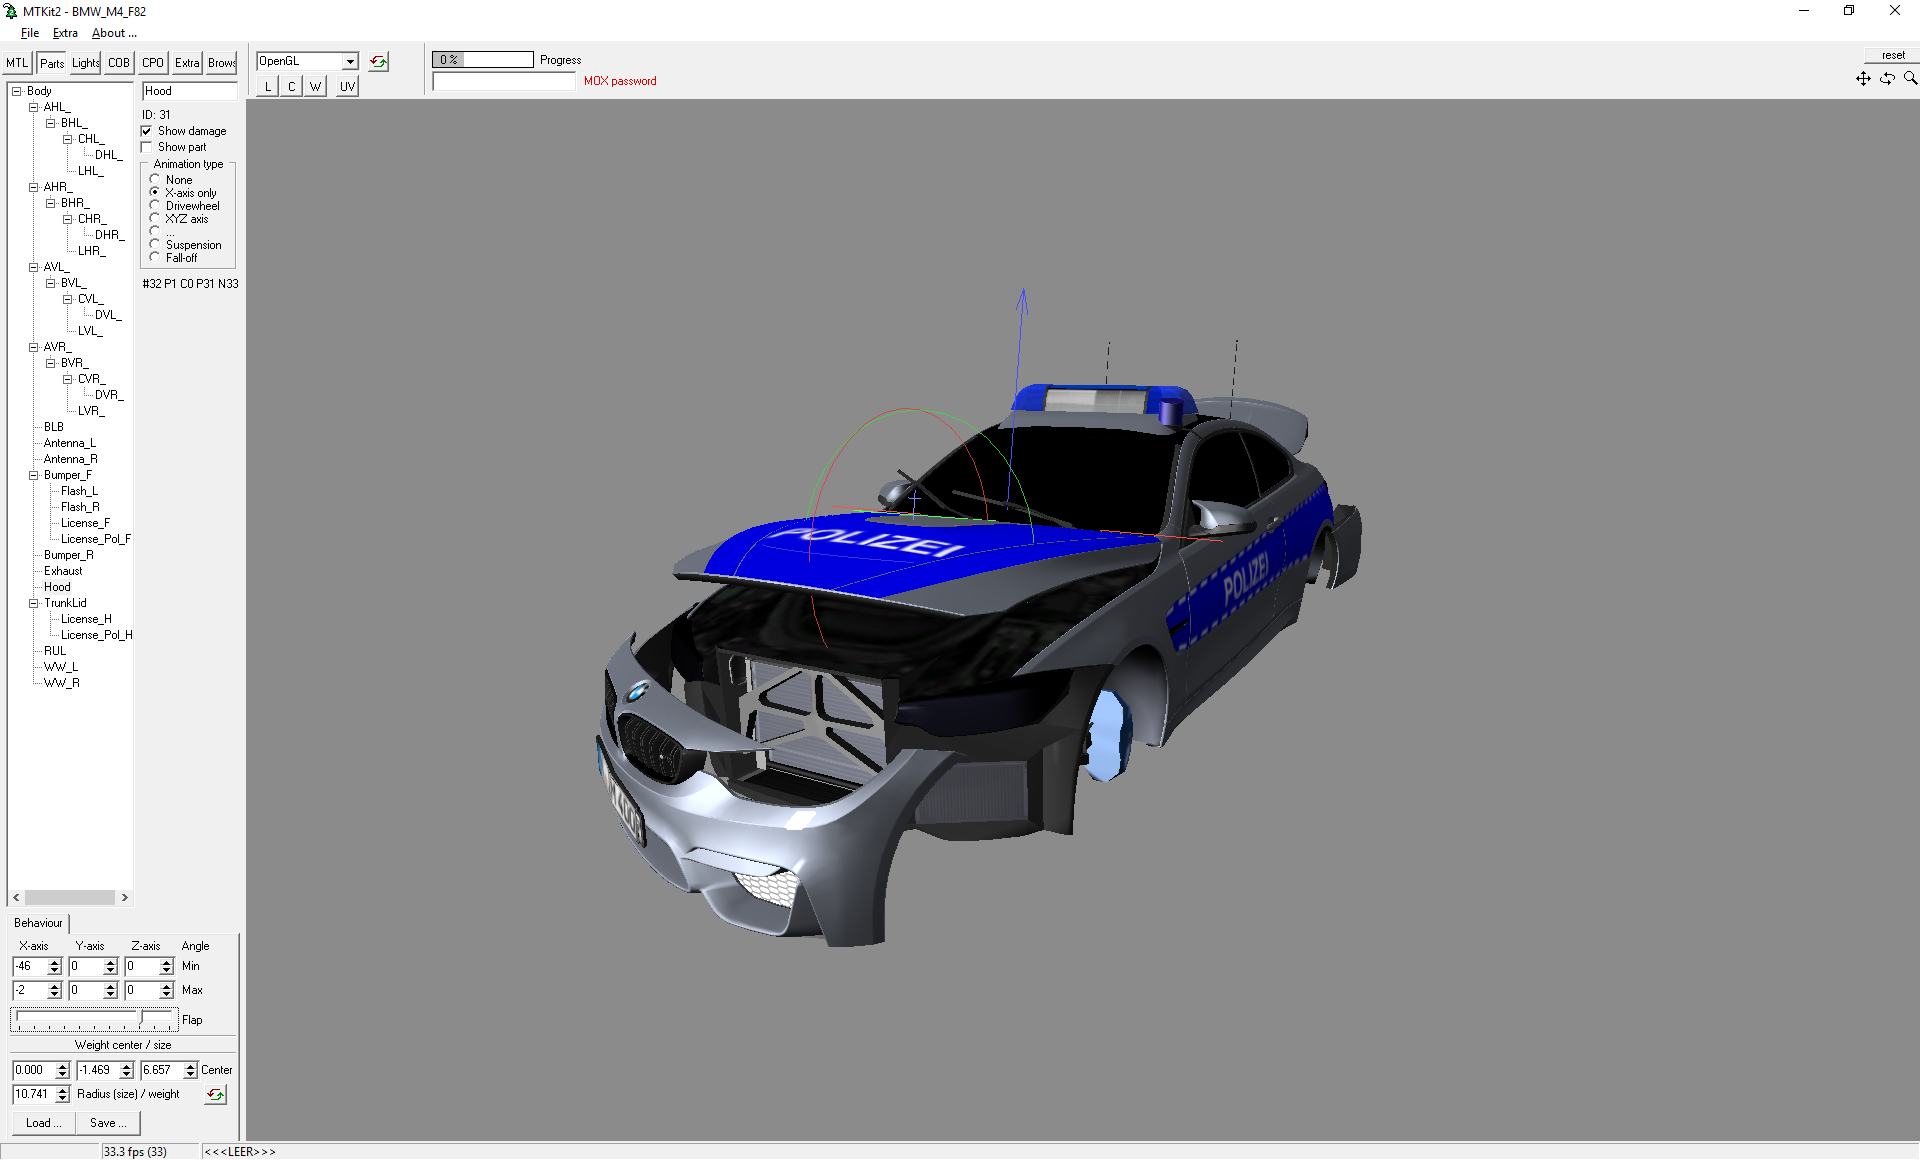Select the Antenna_L tree item

click(70, 443)
